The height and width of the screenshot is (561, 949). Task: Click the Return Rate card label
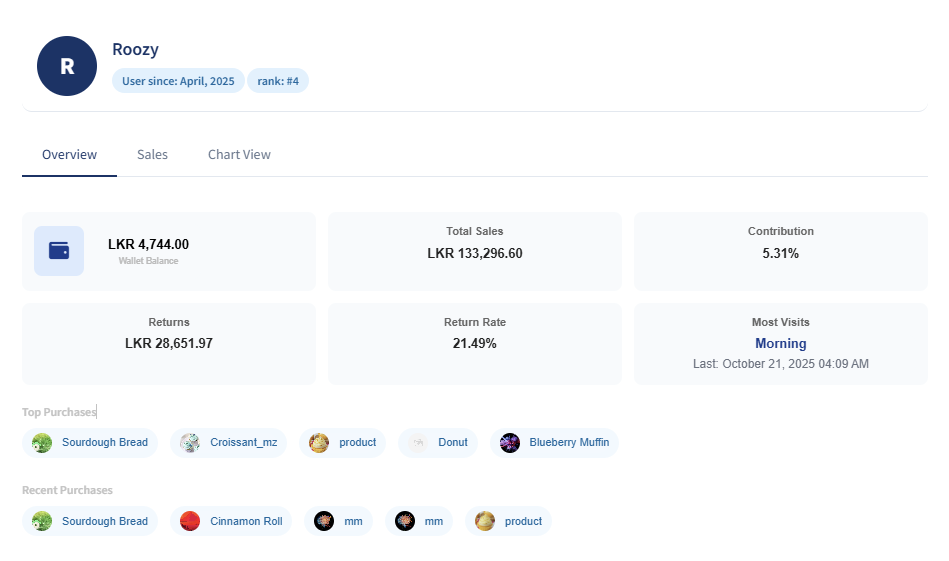(474, 322)
